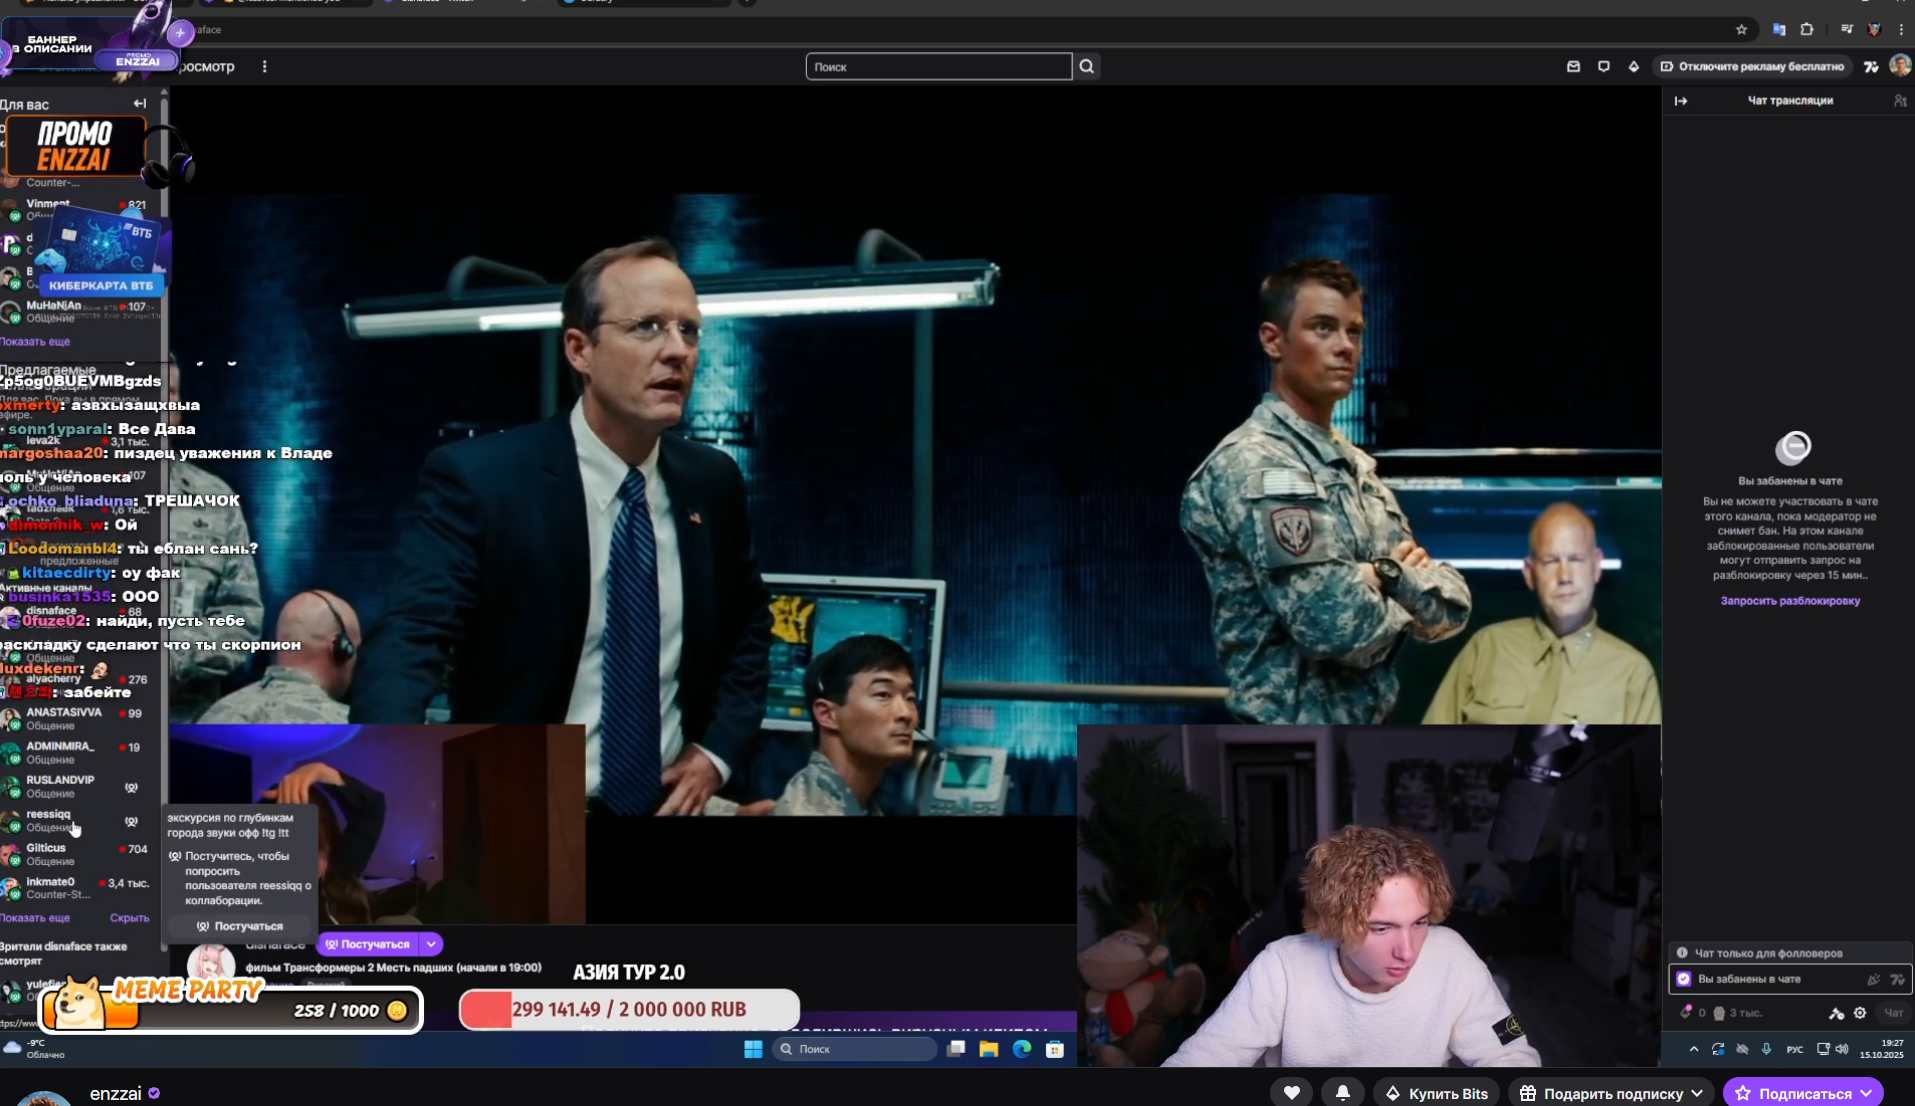The image size is (1915, 1106).
Task: Click Купить Bits button
Action: [1437, 1093]
